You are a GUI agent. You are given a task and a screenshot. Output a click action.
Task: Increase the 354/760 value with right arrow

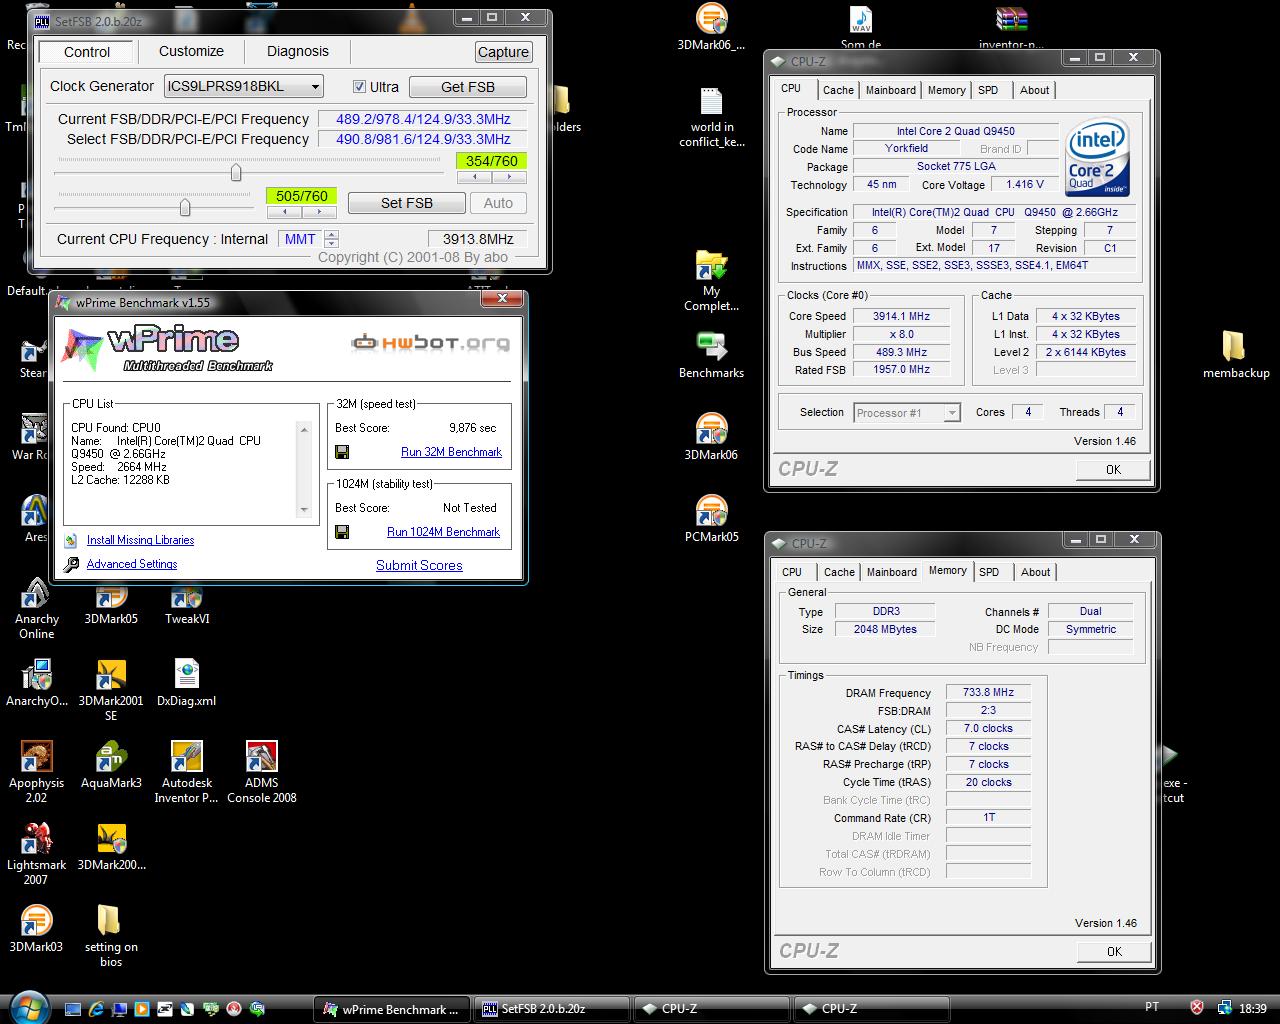509,177
